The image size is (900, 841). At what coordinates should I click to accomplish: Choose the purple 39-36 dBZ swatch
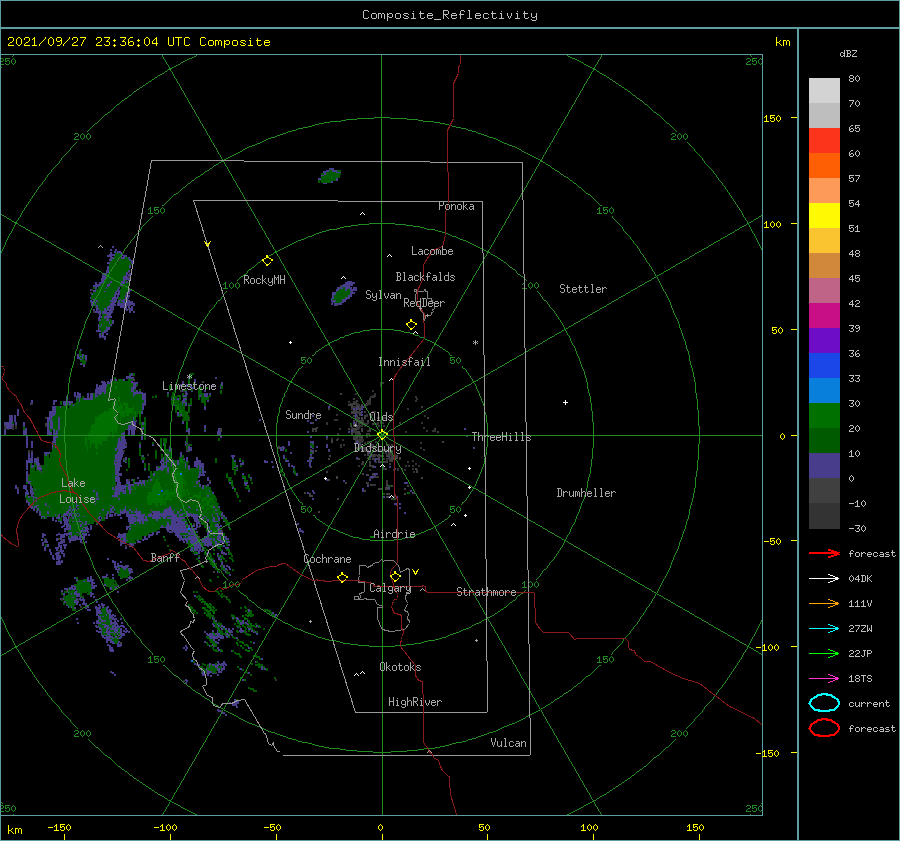click(824, 341)
